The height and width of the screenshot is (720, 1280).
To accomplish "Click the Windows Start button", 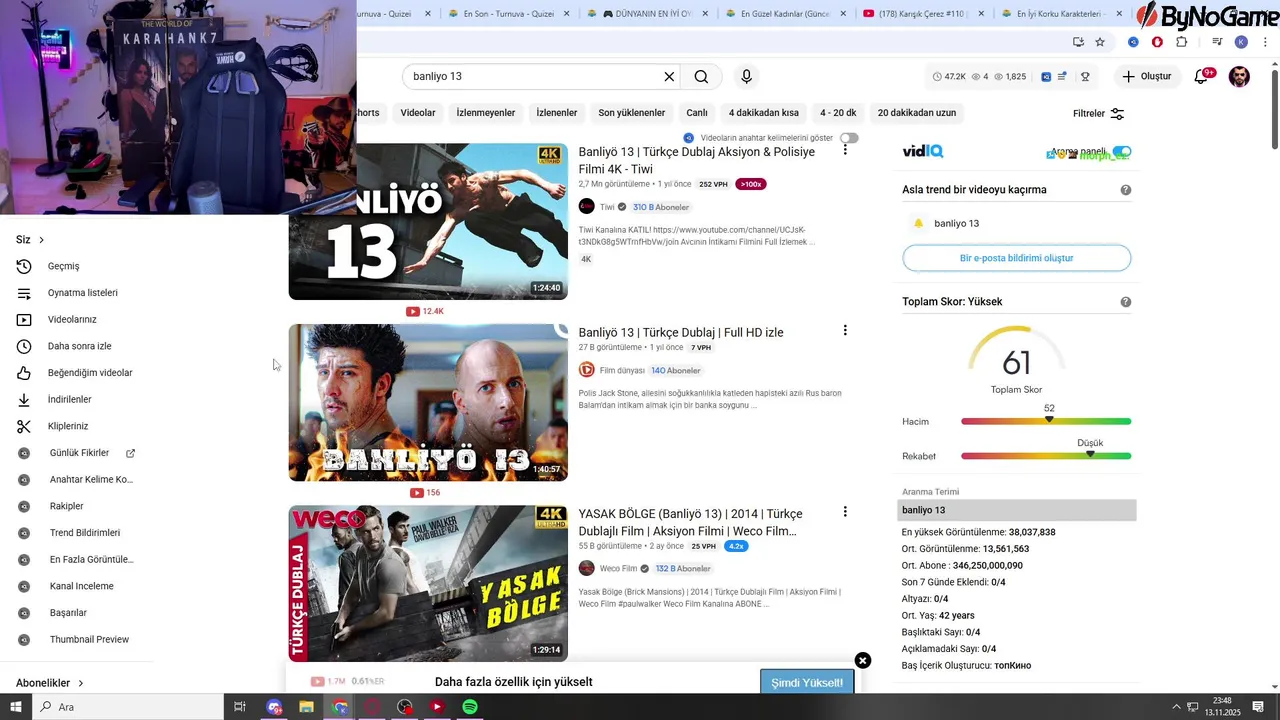I will [x=16, y=707].
